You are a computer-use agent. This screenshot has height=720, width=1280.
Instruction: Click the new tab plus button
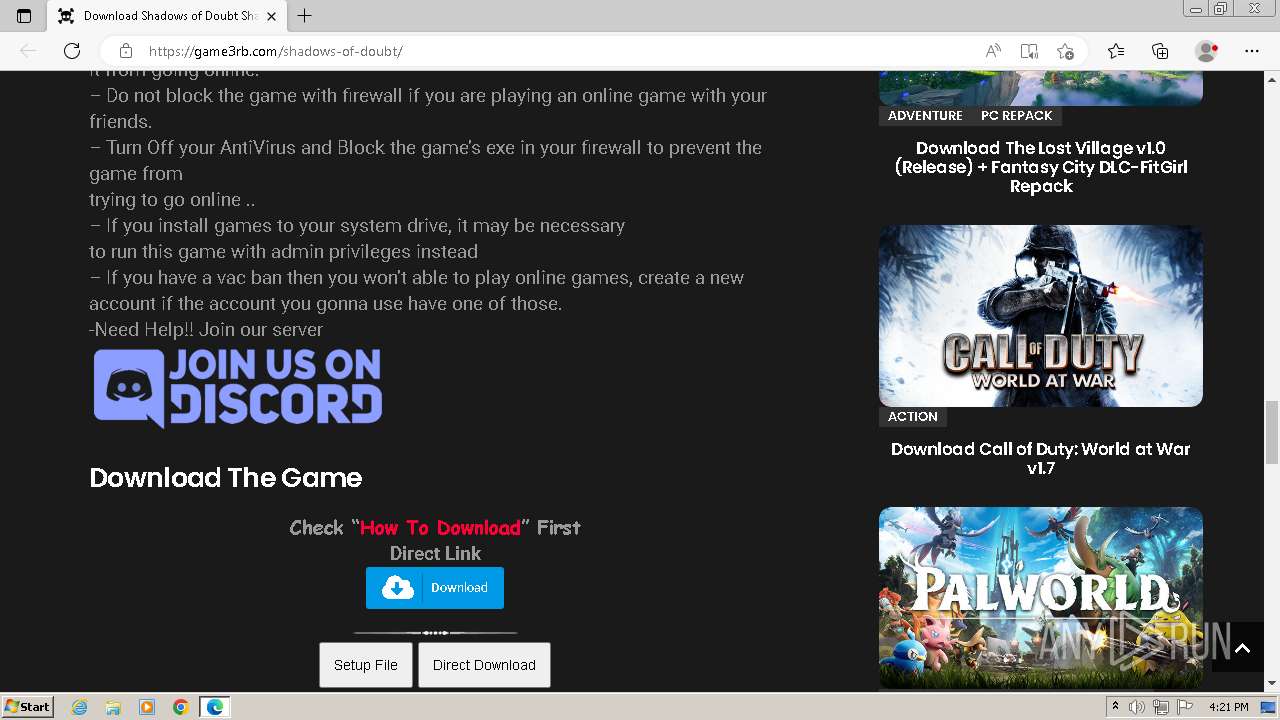[x=305, y=16]
